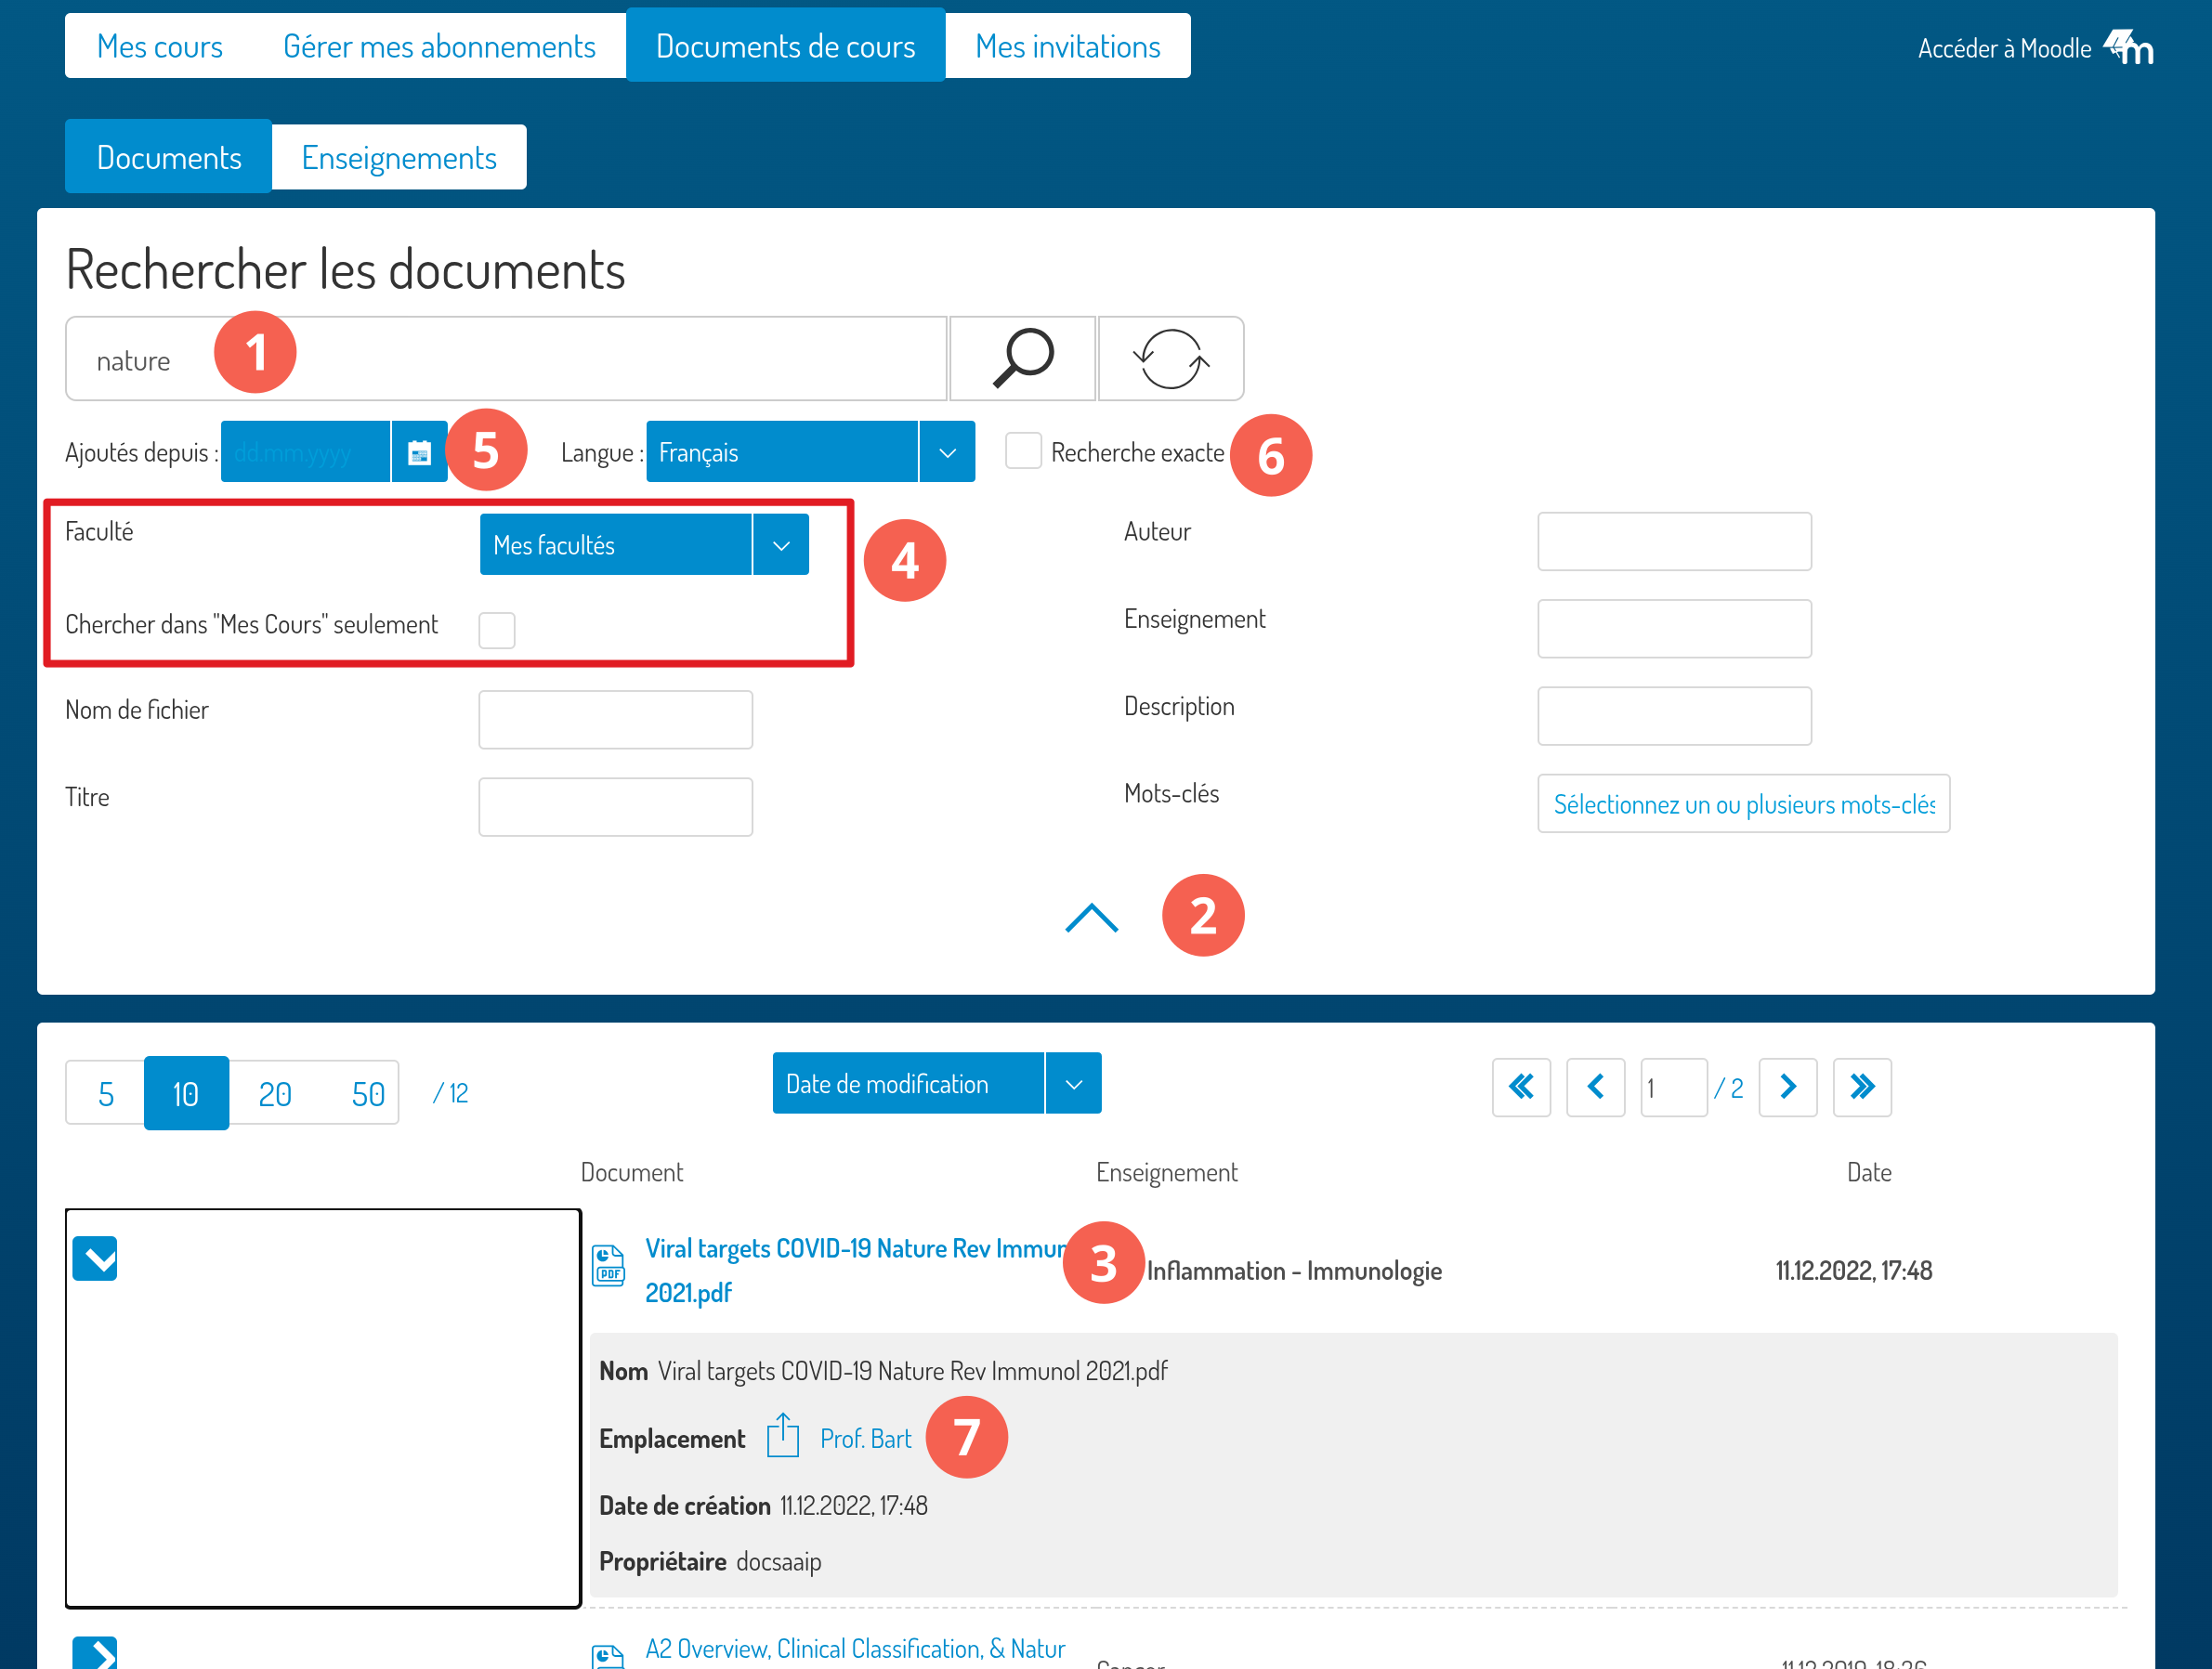Open the calendar date picker icon
Viewport: 2212px width, 1669px height.
pyautogui.click(x=419, y=453)
